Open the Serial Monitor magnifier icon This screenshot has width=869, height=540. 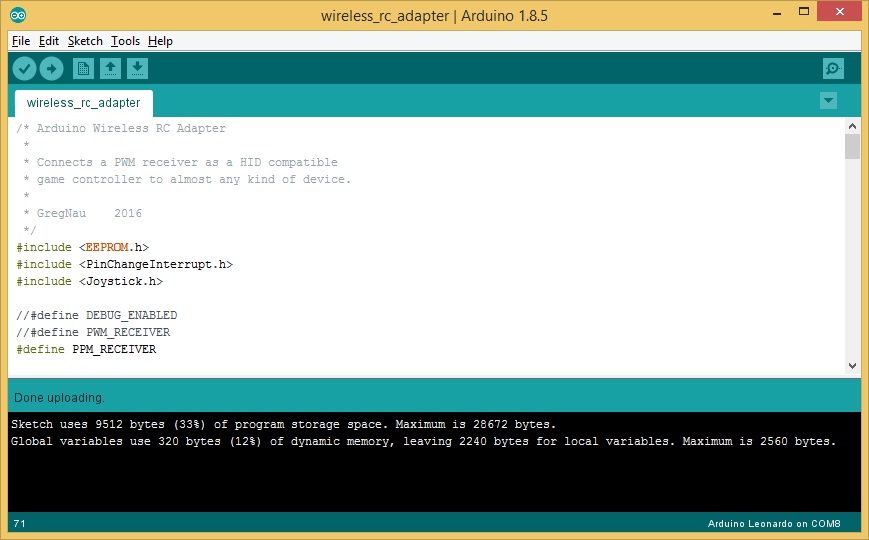[833, 69]
